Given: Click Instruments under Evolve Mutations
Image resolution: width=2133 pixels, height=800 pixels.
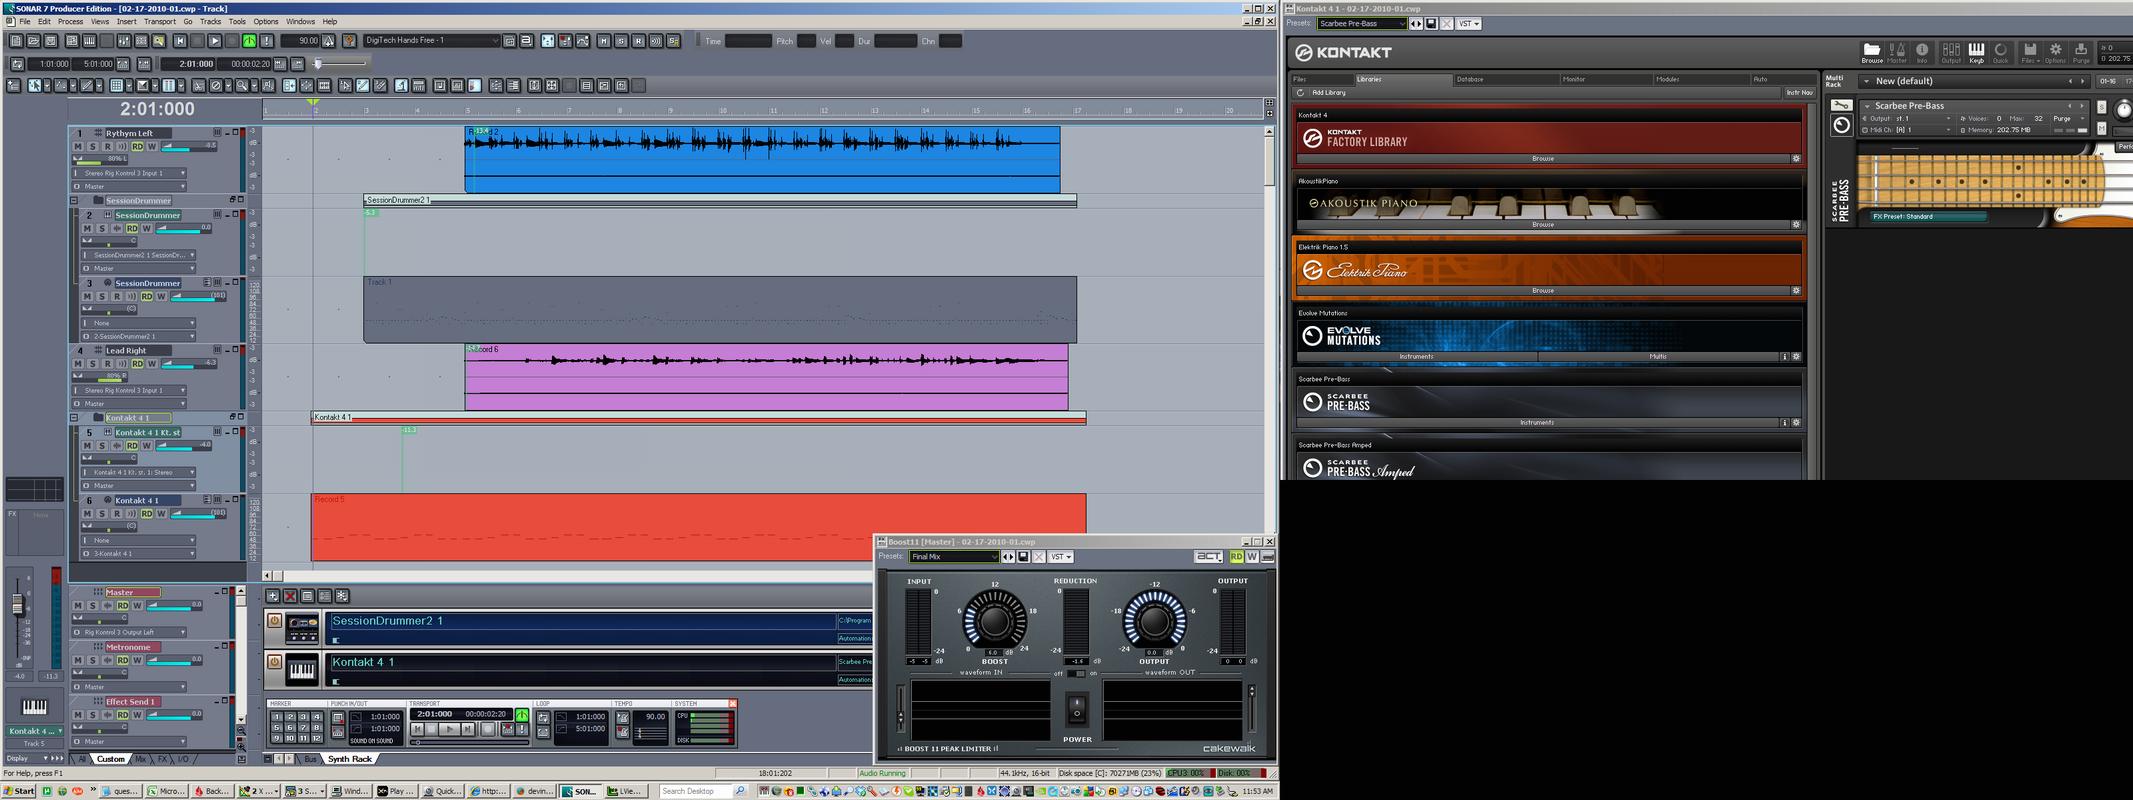Looking at the screenshot, I should click(x=1416, y=357).
